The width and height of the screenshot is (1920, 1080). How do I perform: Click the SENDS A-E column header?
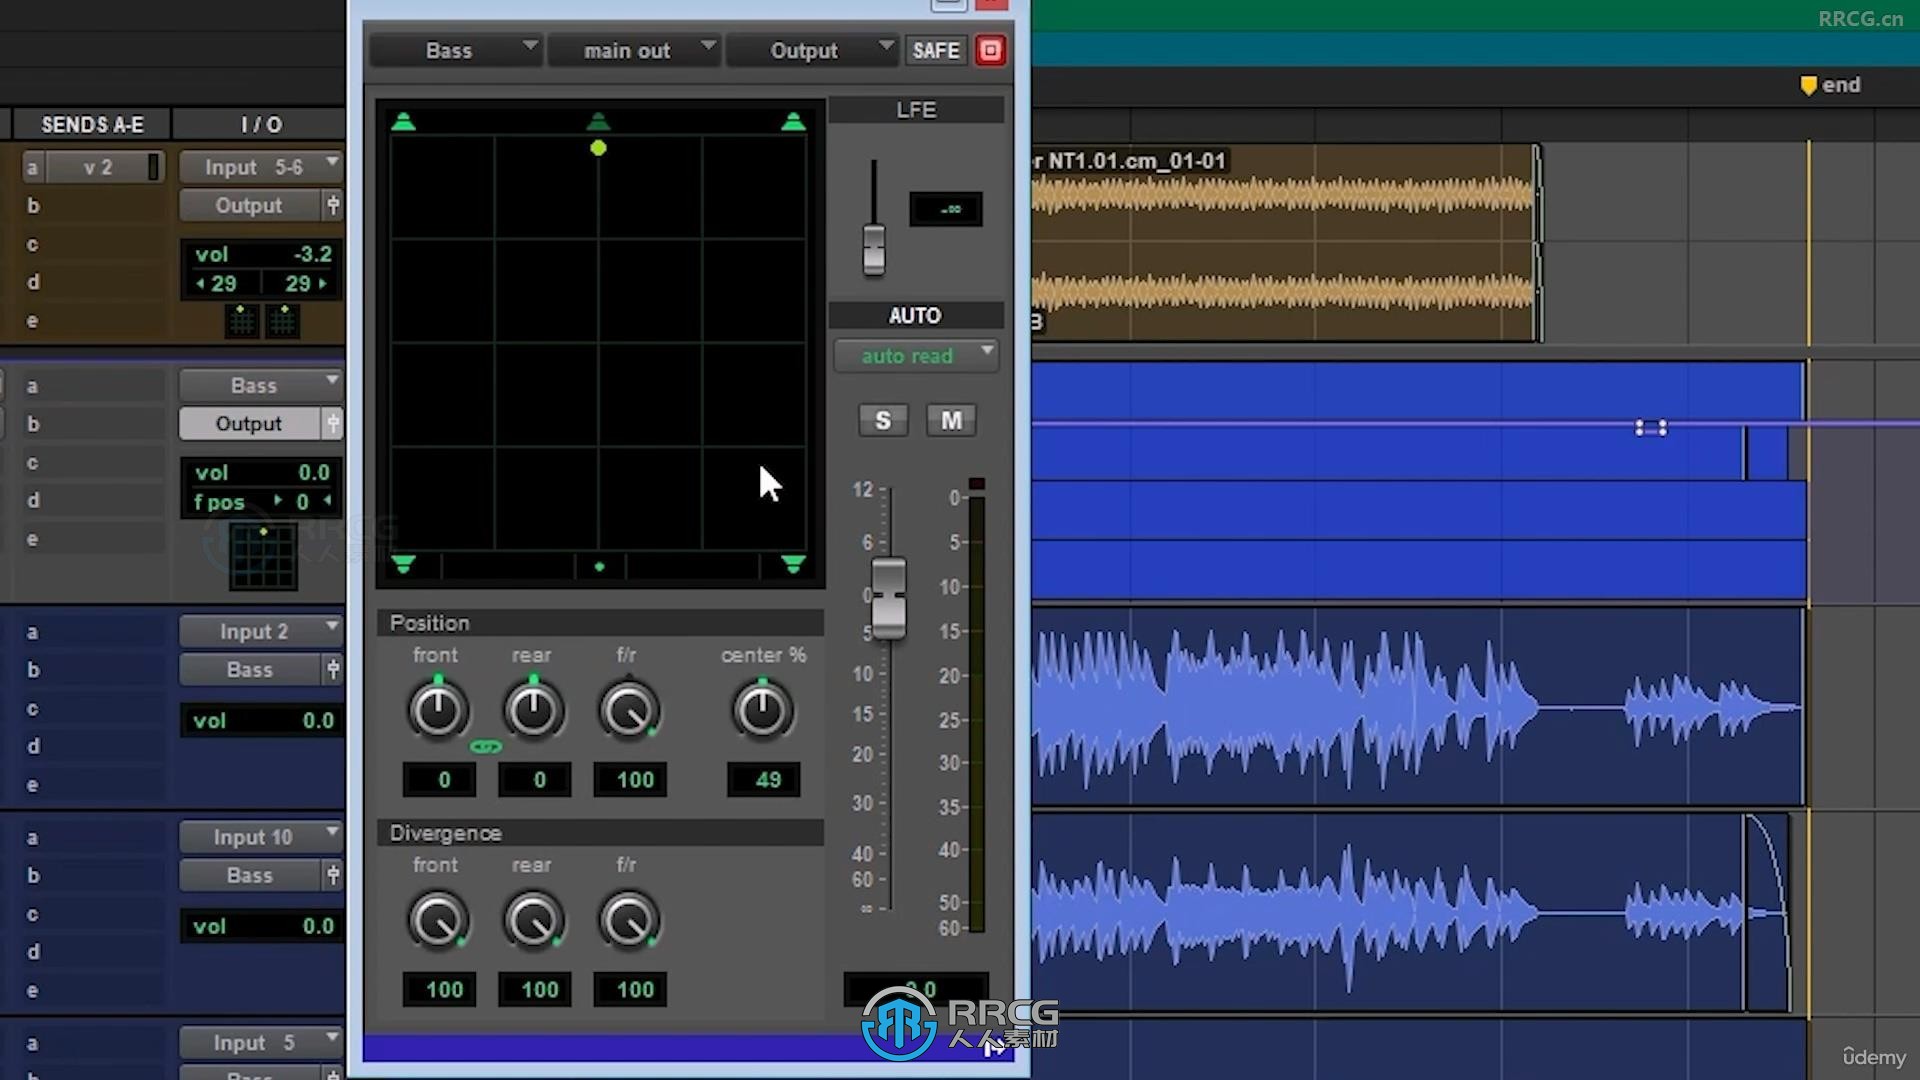tap(92, 125)
